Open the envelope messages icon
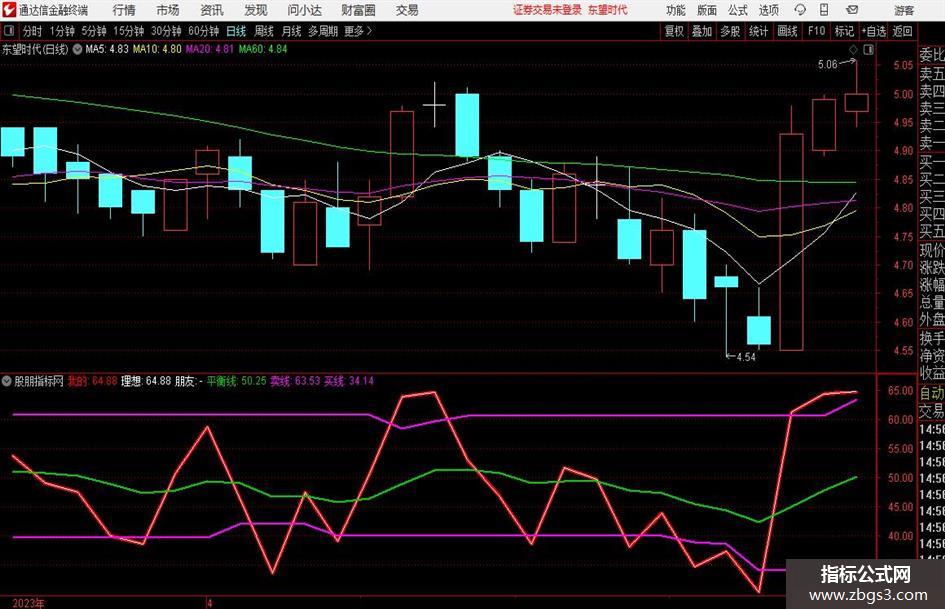Viewport: 945px width, 609px height. coord(852,10)
